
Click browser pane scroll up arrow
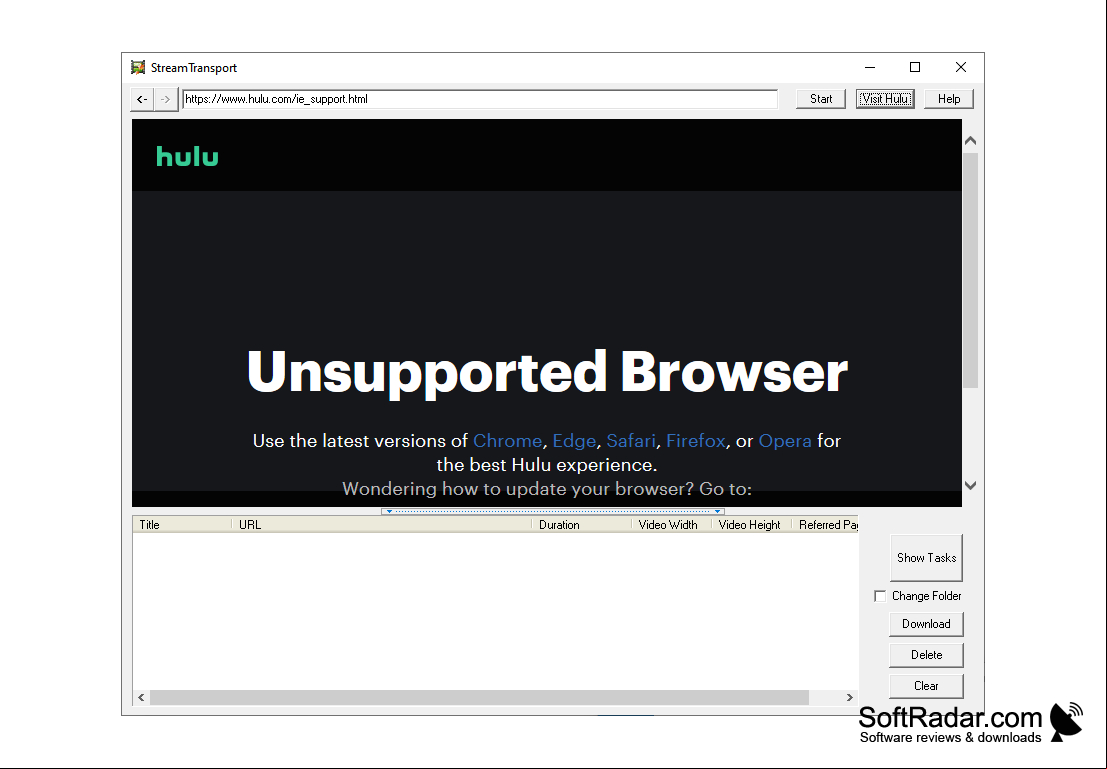click(x=971, y=141)
